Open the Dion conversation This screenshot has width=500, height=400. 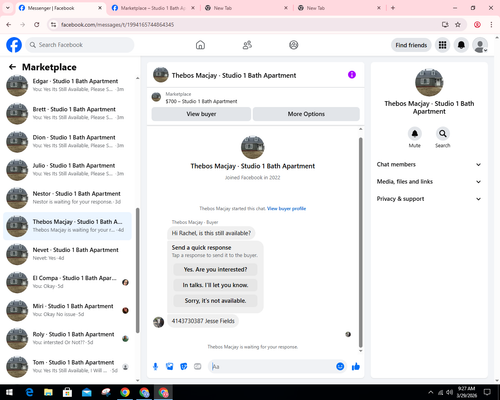(68, 141)
